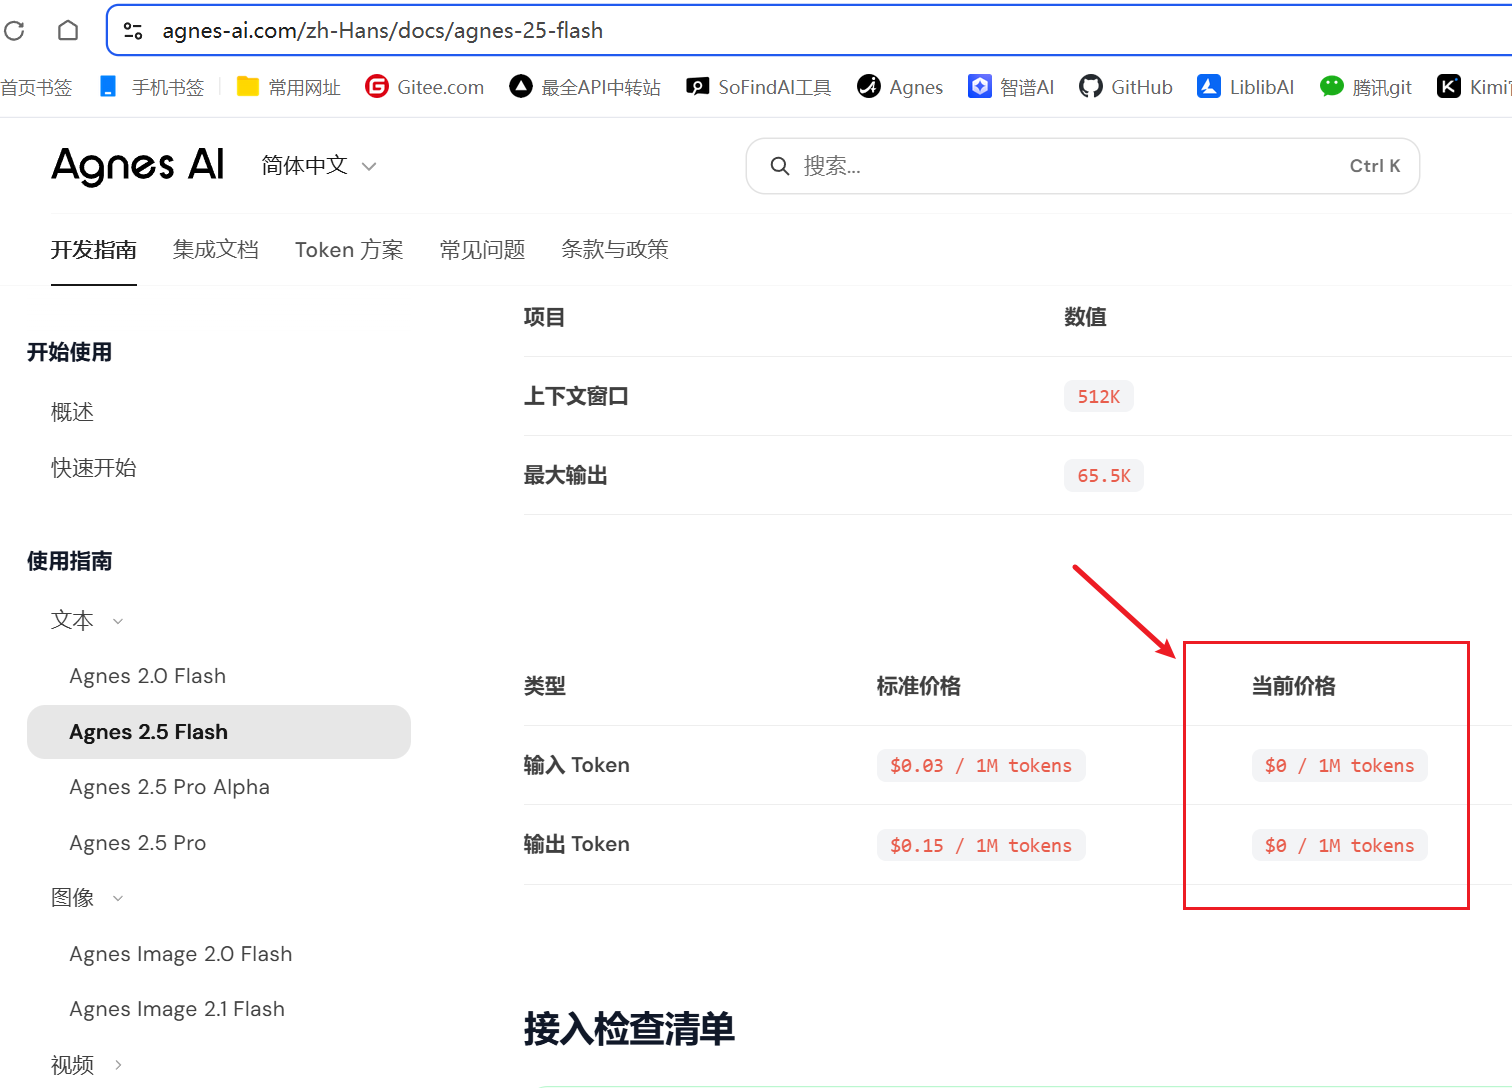Open Agnes Image 2.1 Flash docs
Image resolution: width=1512 pixels, height=1088 pixels.
177,1009
